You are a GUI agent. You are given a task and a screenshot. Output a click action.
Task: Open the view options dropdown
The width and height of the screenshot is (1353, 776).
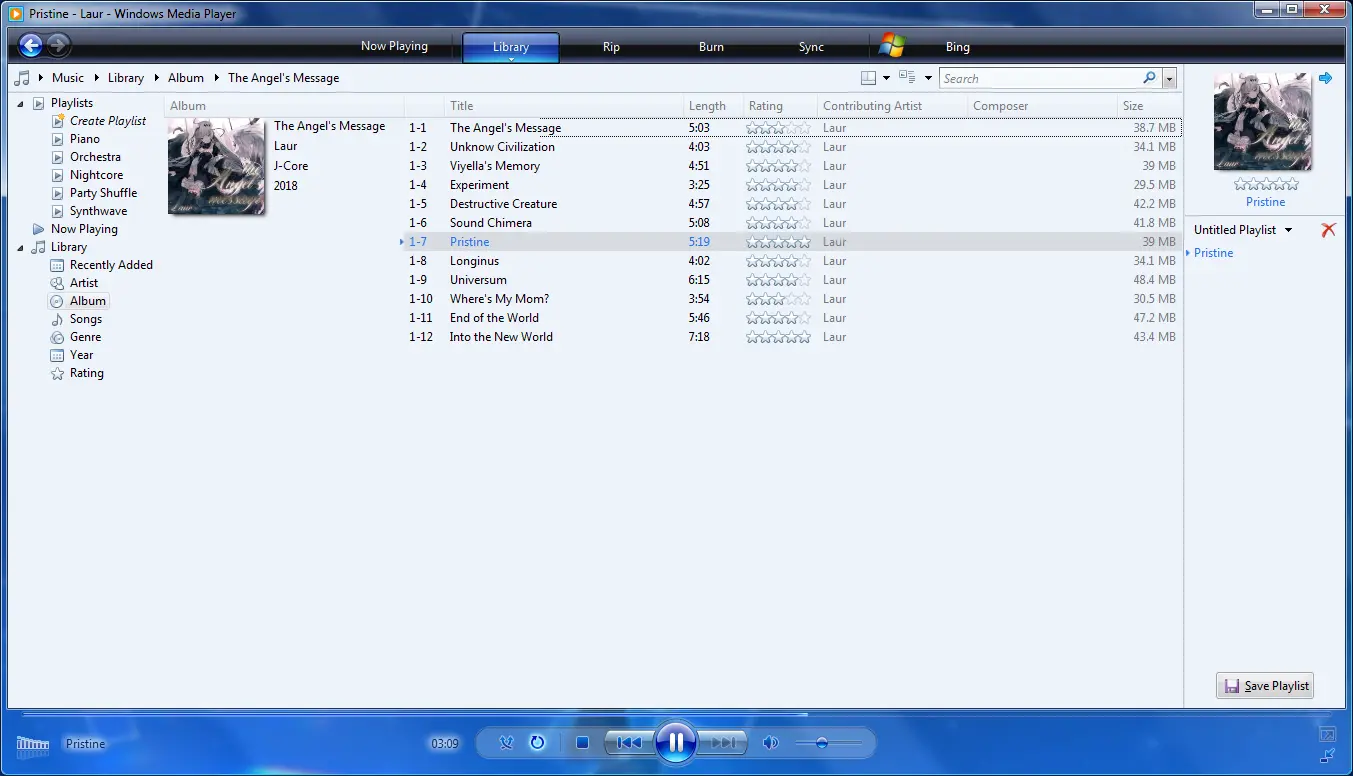[928, 78]
